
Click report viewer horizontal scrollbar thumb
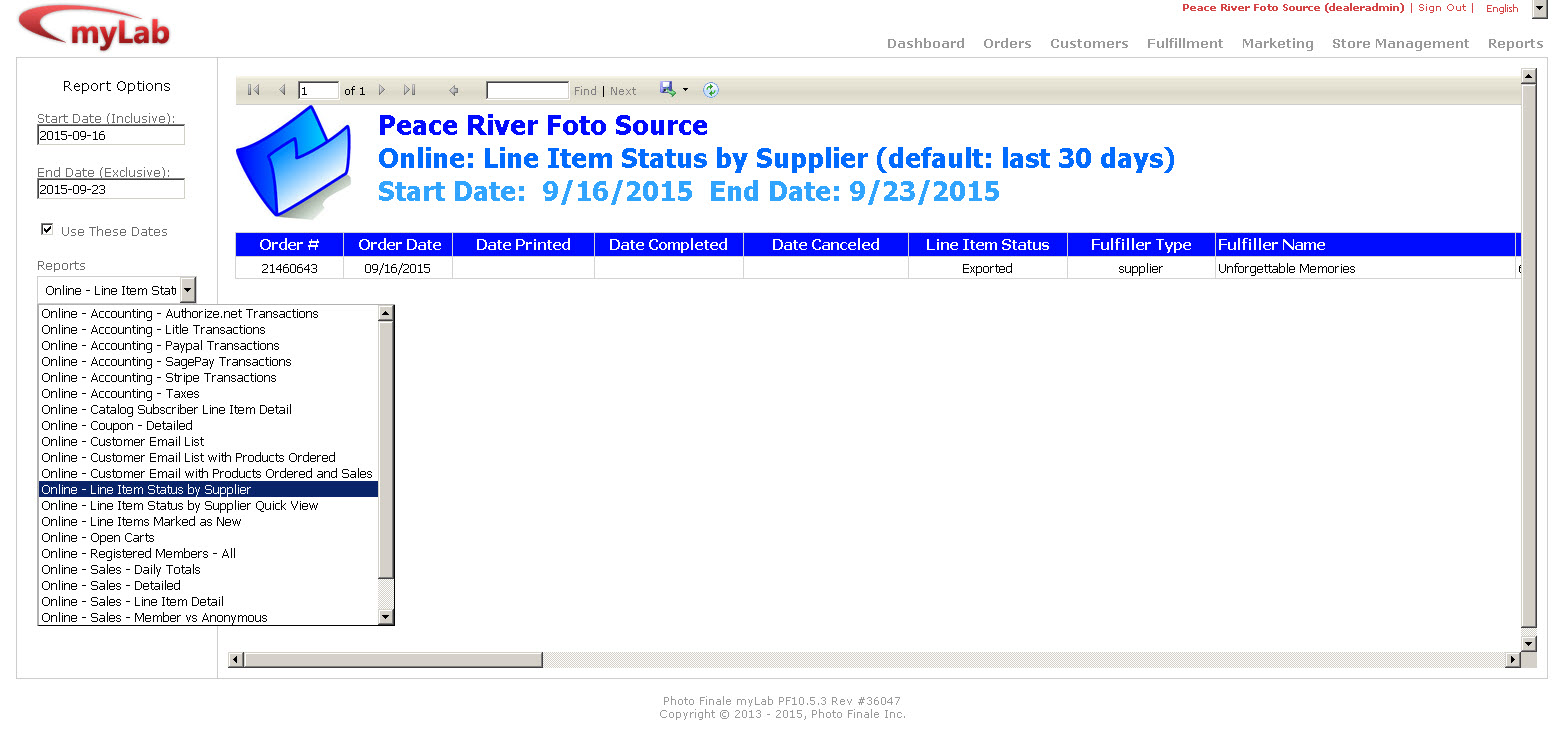[x=393, y=660]
